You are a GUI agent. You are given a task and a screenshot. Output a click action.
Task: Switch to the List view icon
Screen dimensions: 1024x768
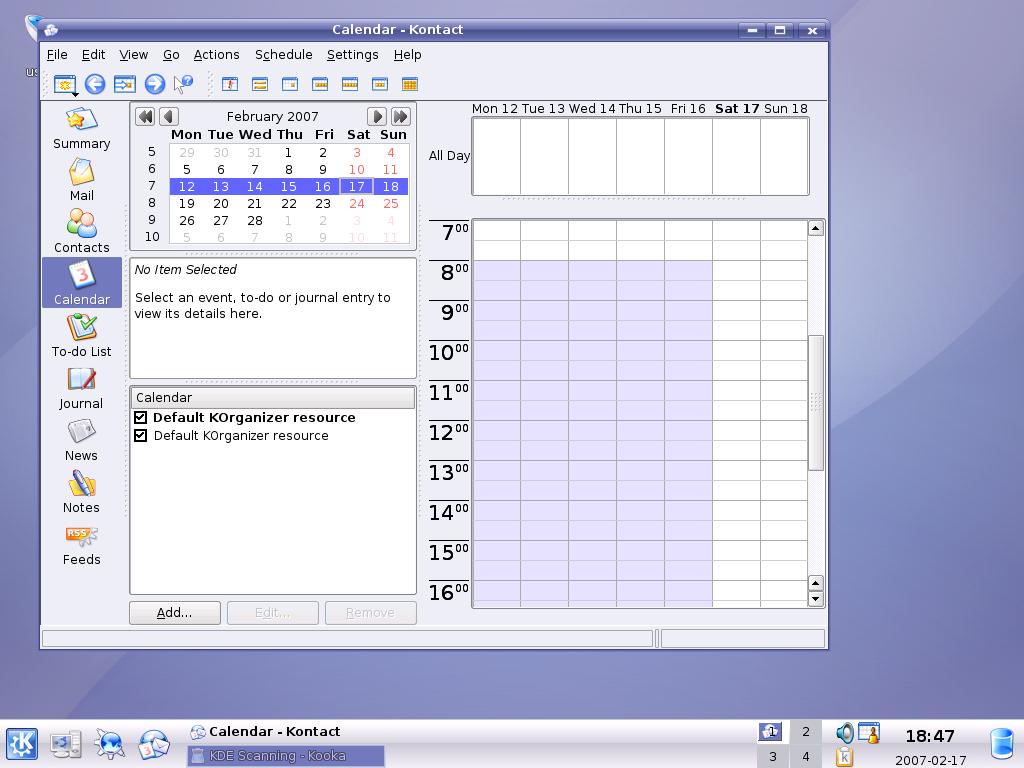(x=260, y=84)
